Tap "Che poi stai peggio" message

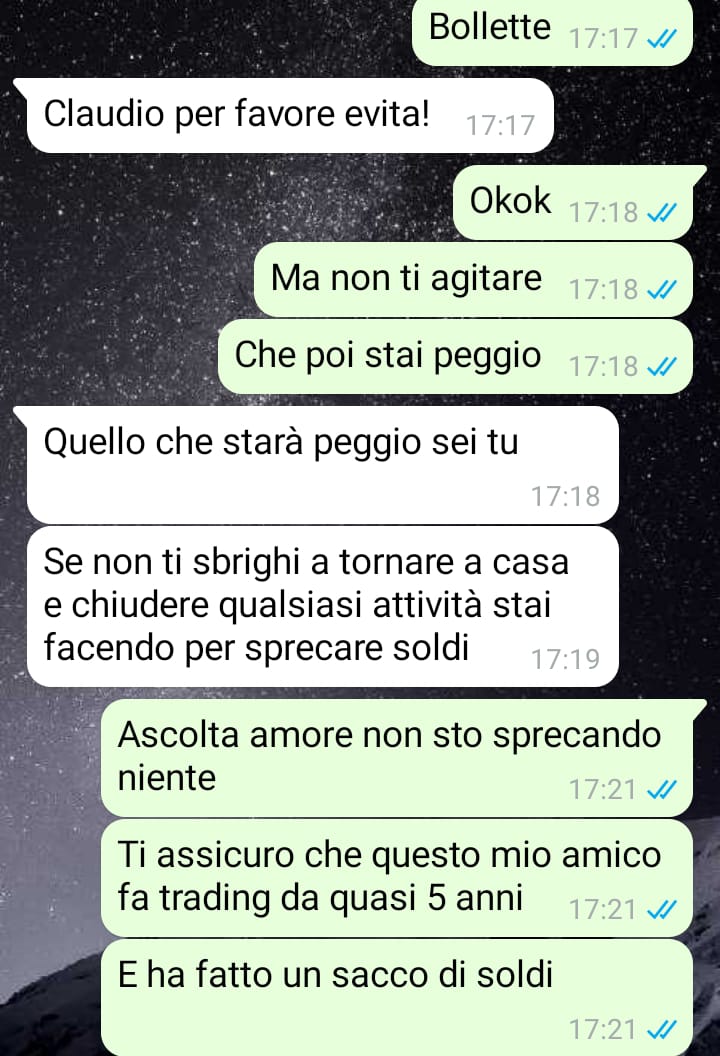(x=455, y=356)
